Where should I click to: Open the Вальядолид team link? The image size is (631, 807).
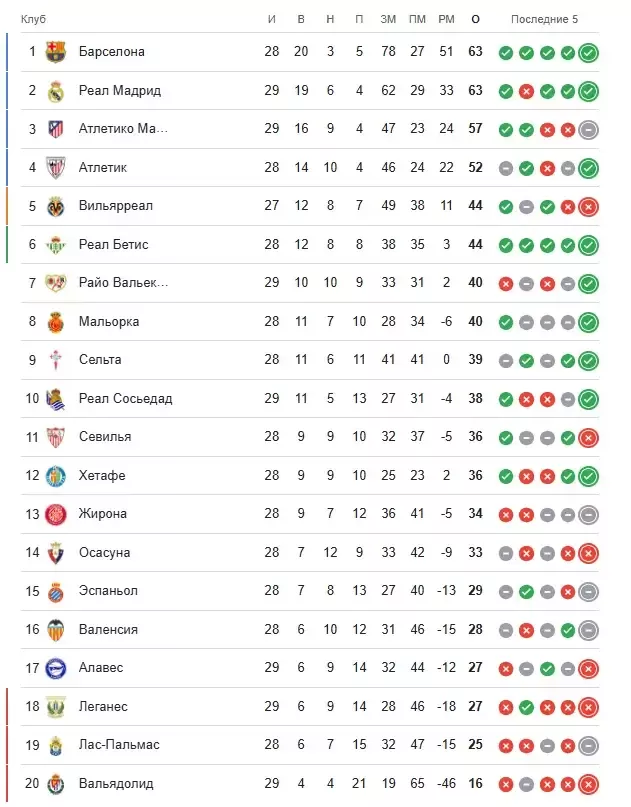(x=116, y=783)
